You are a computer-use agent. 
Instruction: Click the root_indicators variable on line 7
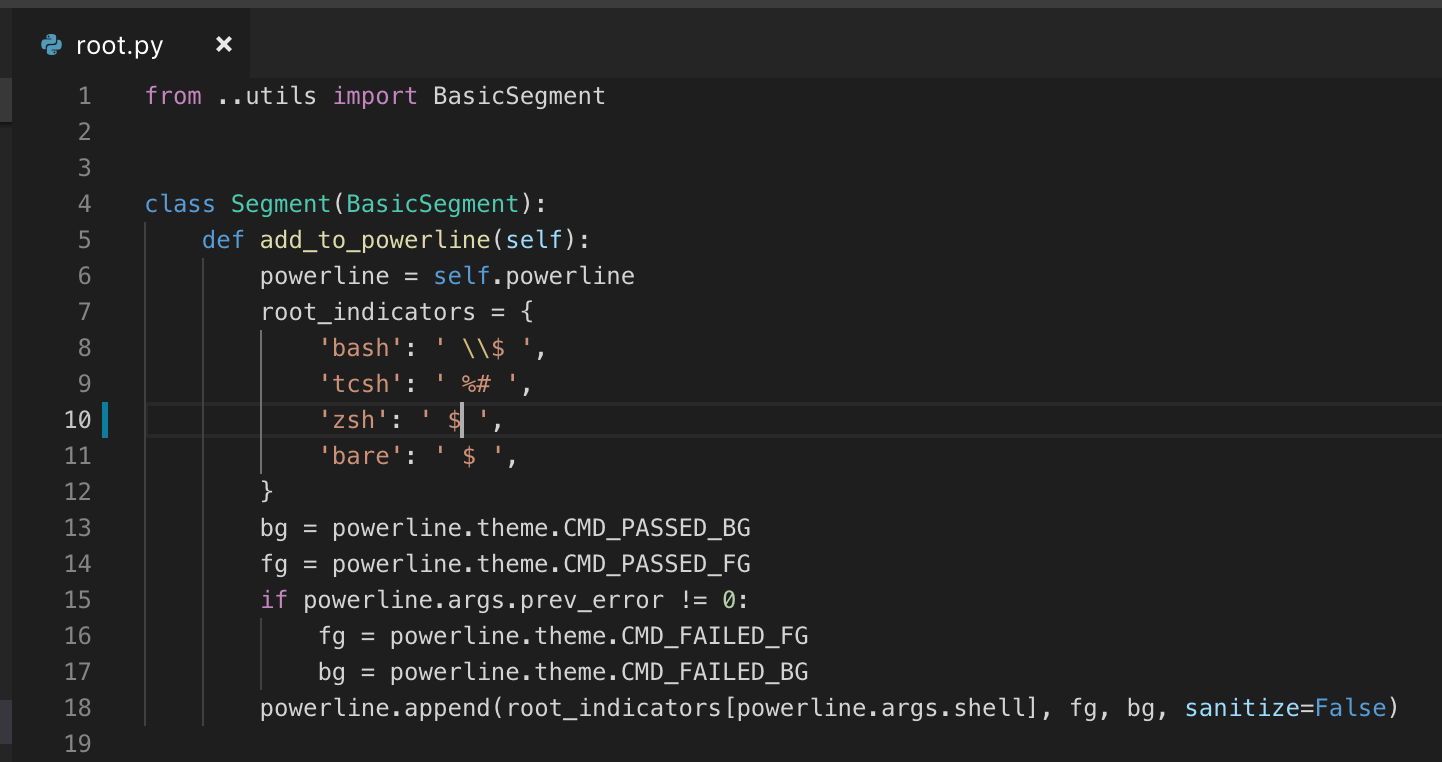(368, 311)
